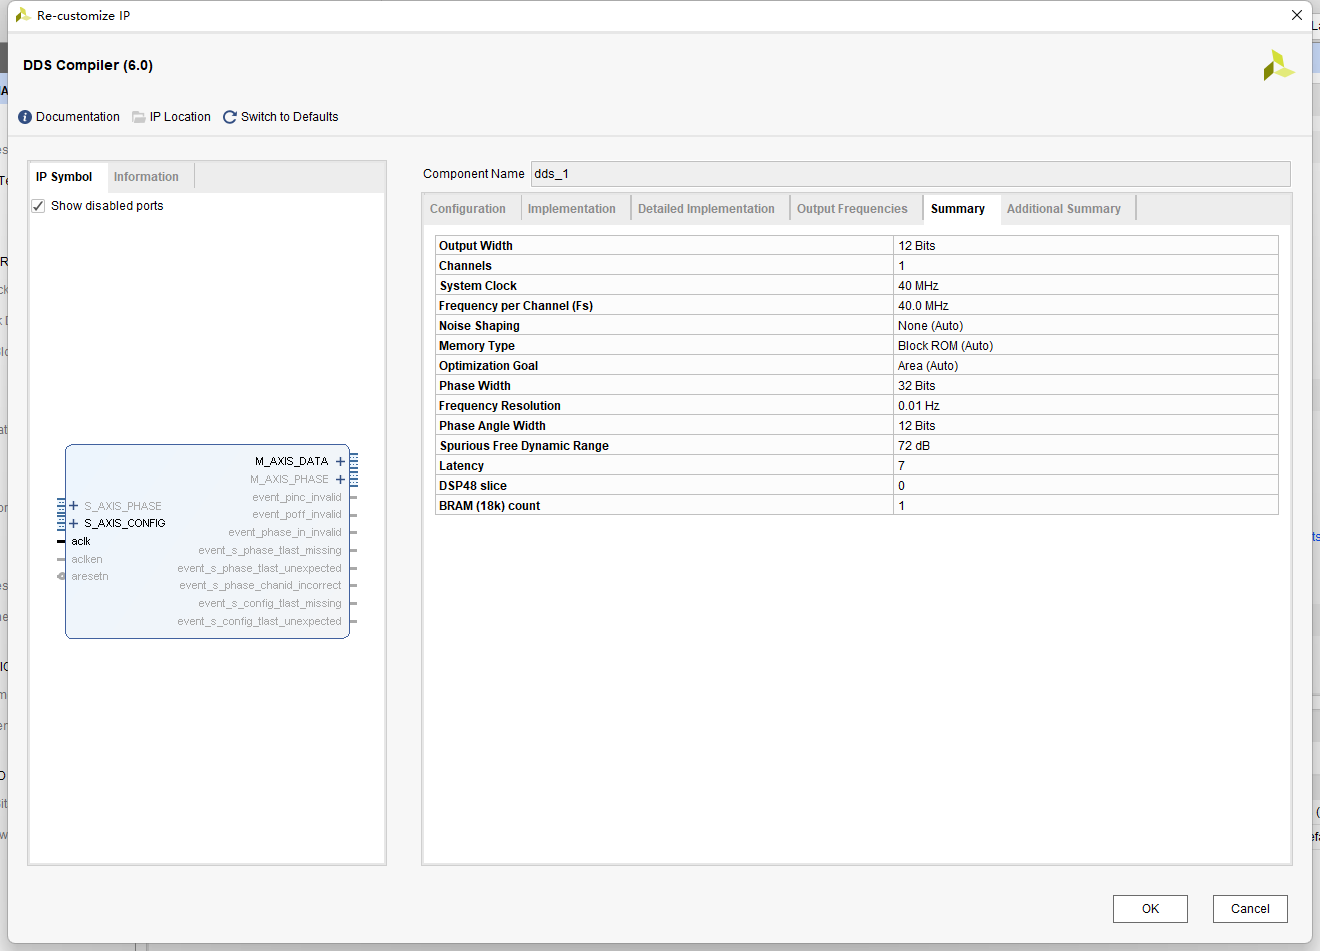Close the Re-customize IP dialog
The height and width of the screenshot is (951, 1320).
[1297, 15]
